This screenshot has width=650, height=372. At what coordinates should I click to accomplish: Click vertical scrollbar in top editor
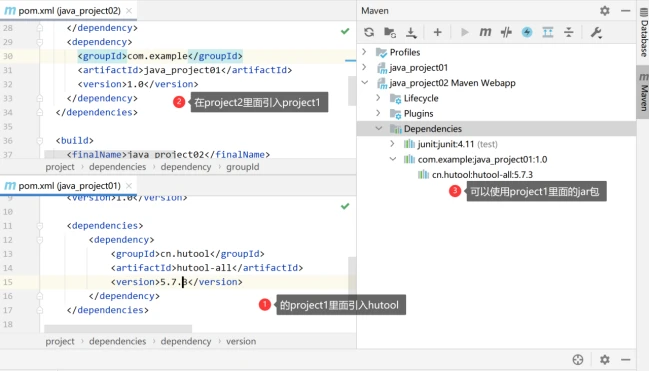[352, 91]
